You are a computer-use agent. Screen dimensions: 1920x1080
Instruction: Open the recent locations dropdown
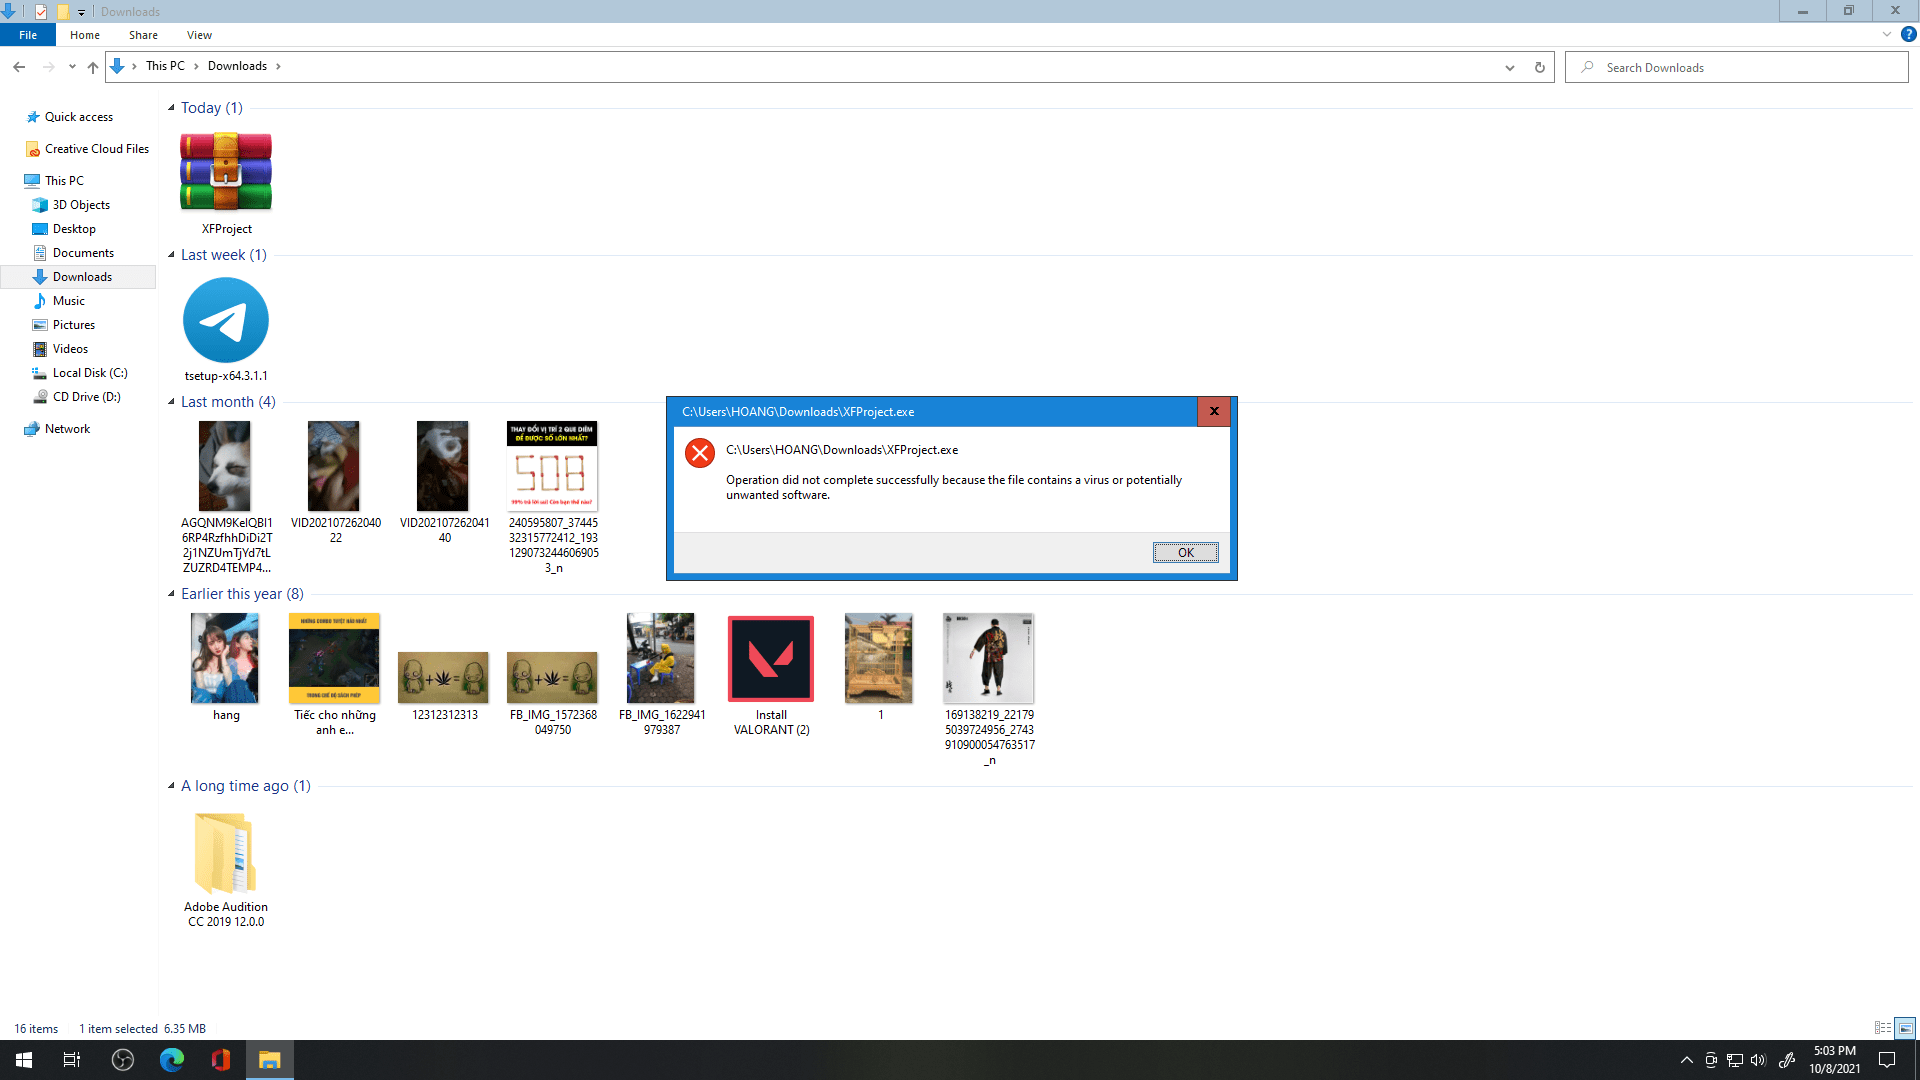[x=72, y=67]
